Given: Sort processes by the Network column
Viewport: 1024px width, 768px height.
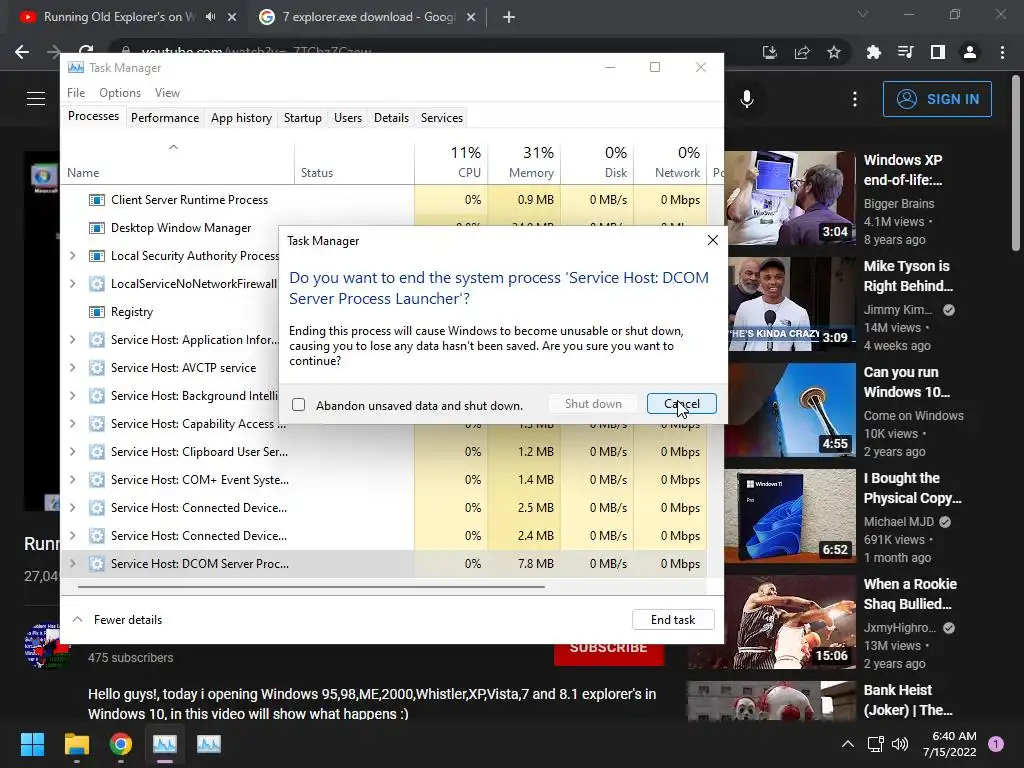Looking at the screenshot, I should click(670, 163).
